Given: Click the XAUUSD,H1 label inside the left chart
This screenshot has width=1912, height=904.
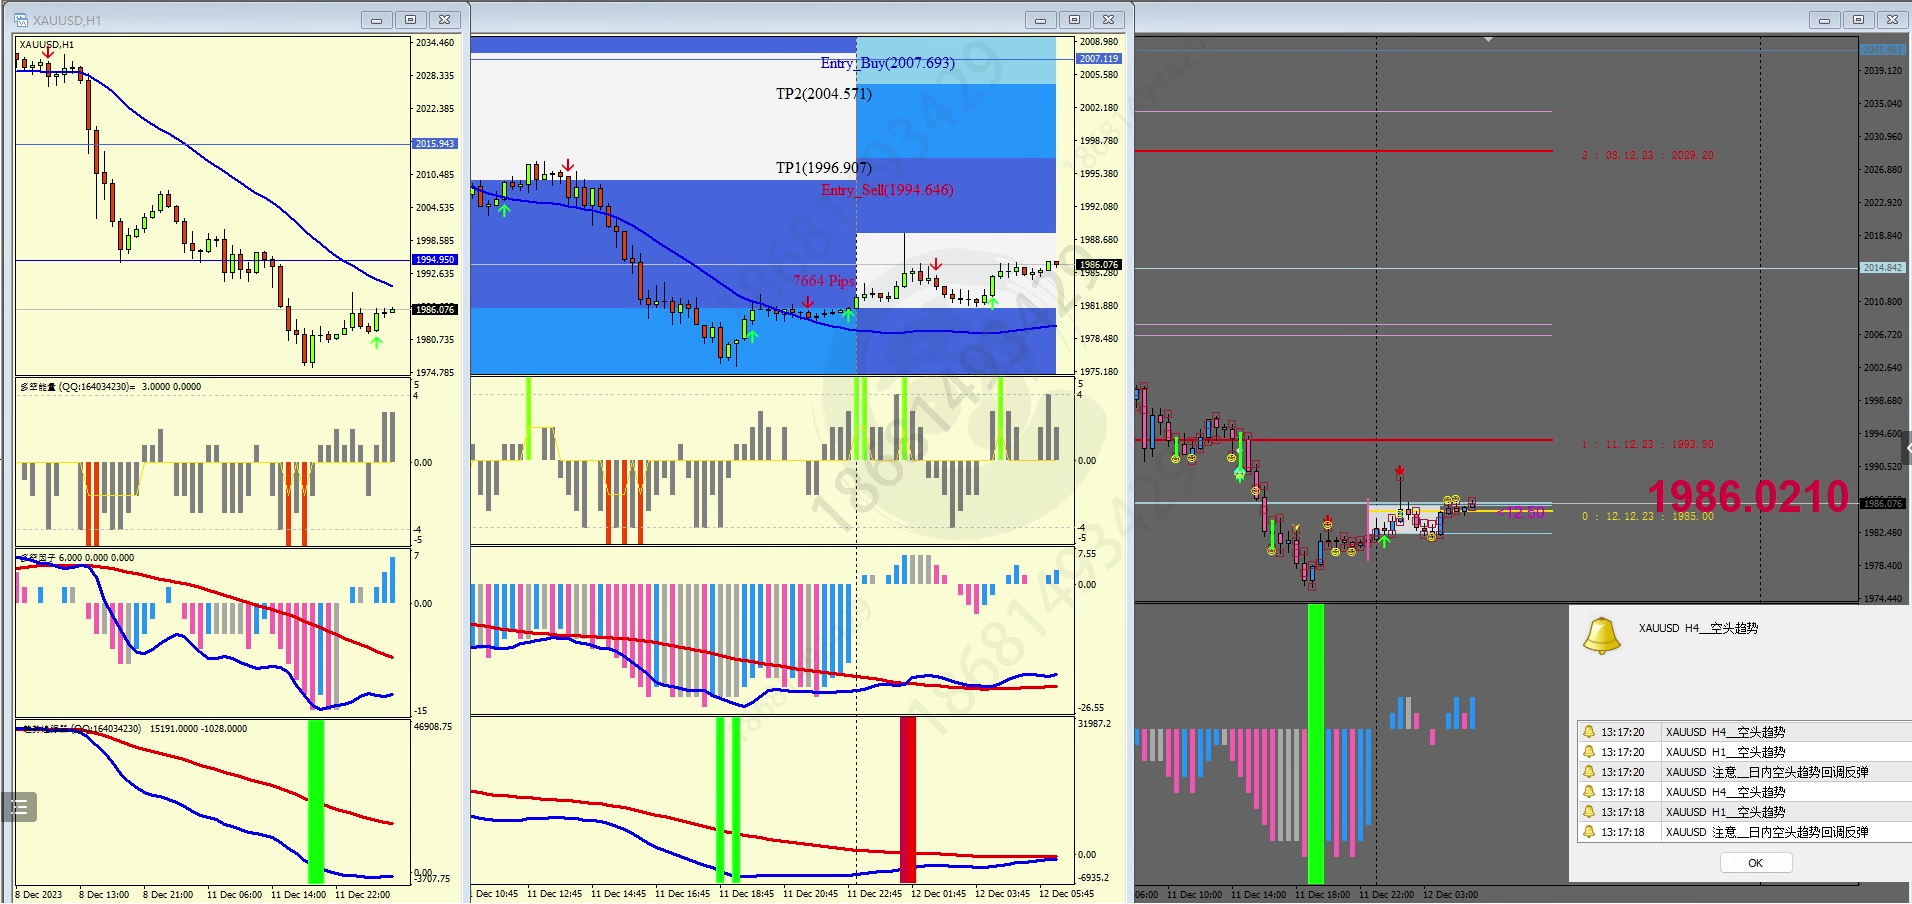Looking at the screenshot, I should pyautogui.click(x=47, y=45).
